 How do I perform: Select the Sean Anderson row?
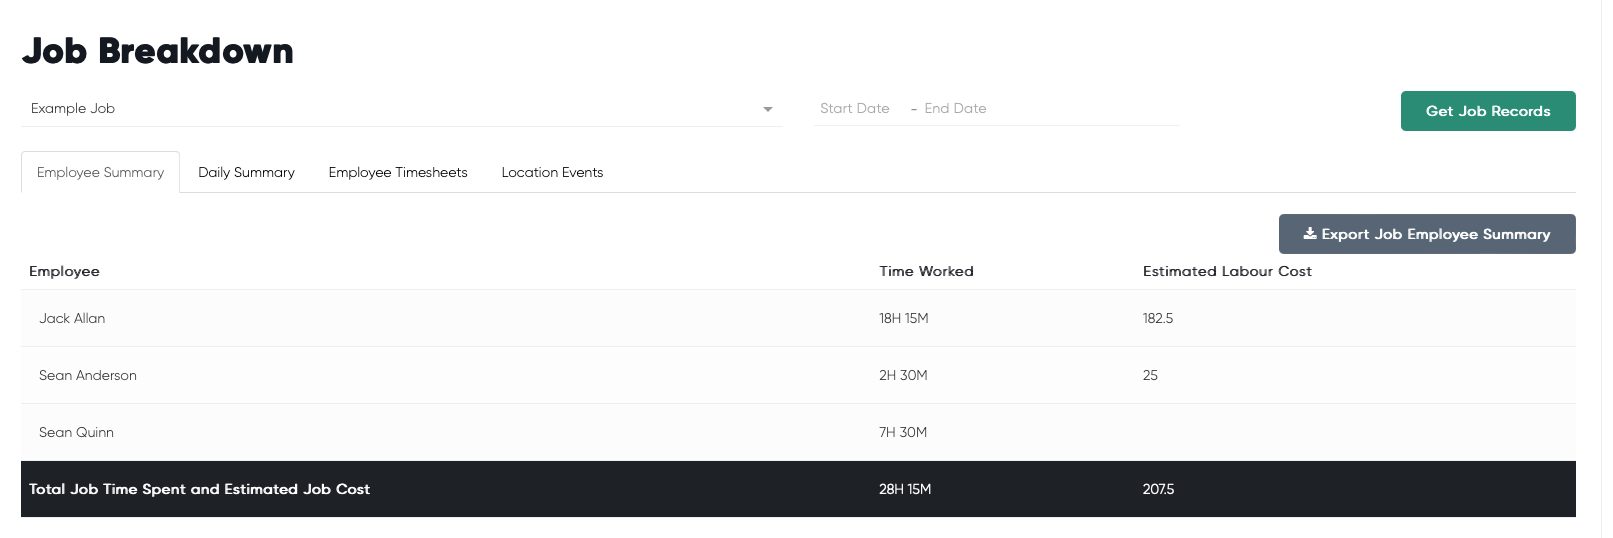point(798,375)
